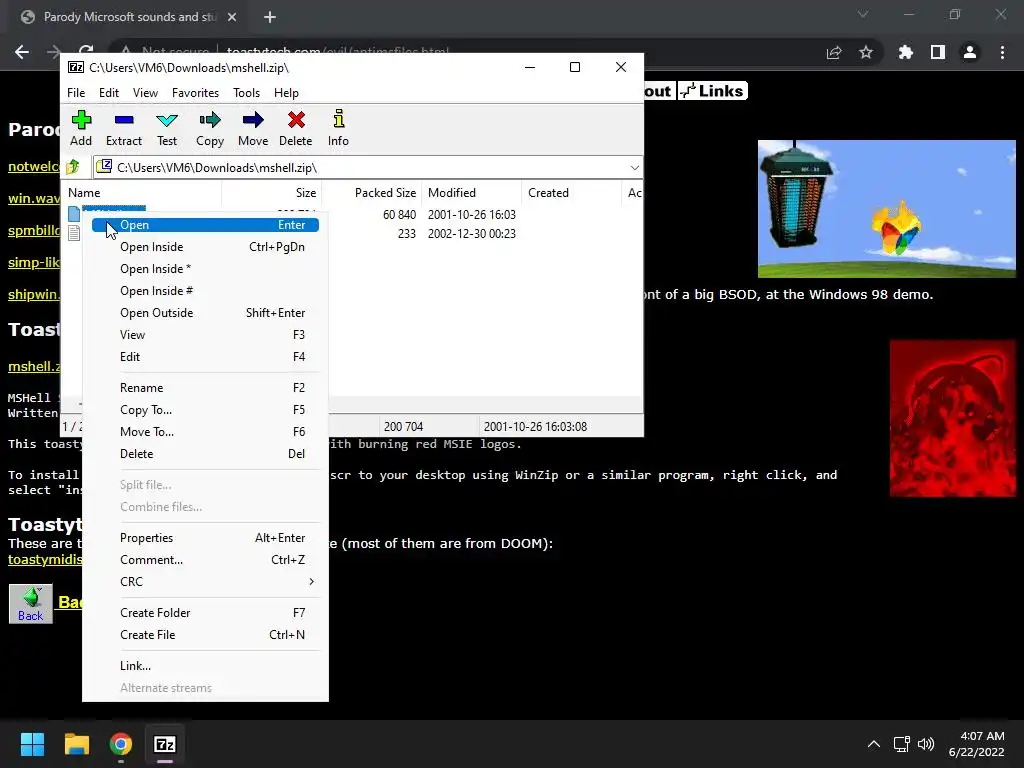Image resolution: width=1024 pixels, height=768 pixels.
Task: Choose Open Inside * in context menu
Action: tap(205, 269)
